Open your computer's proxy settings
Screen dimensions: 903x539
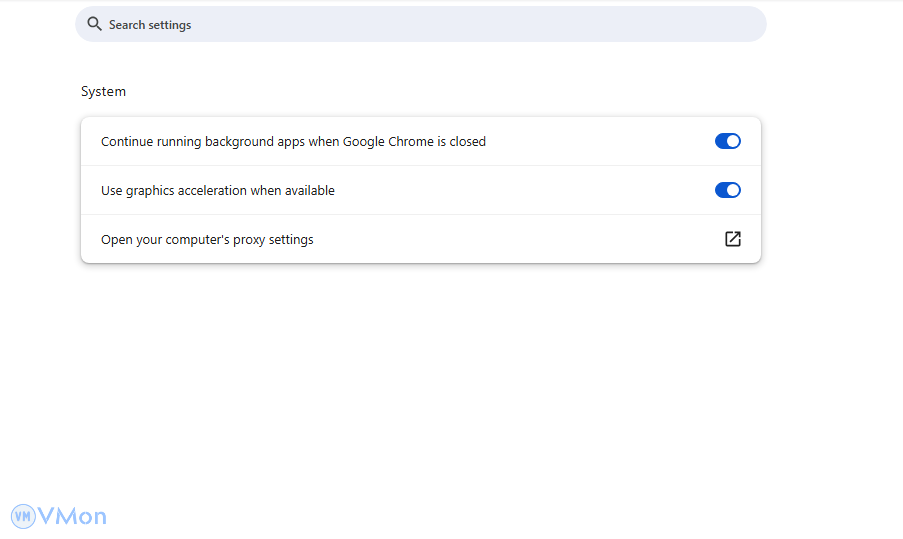pyautogui.click(x=207, y=239)
